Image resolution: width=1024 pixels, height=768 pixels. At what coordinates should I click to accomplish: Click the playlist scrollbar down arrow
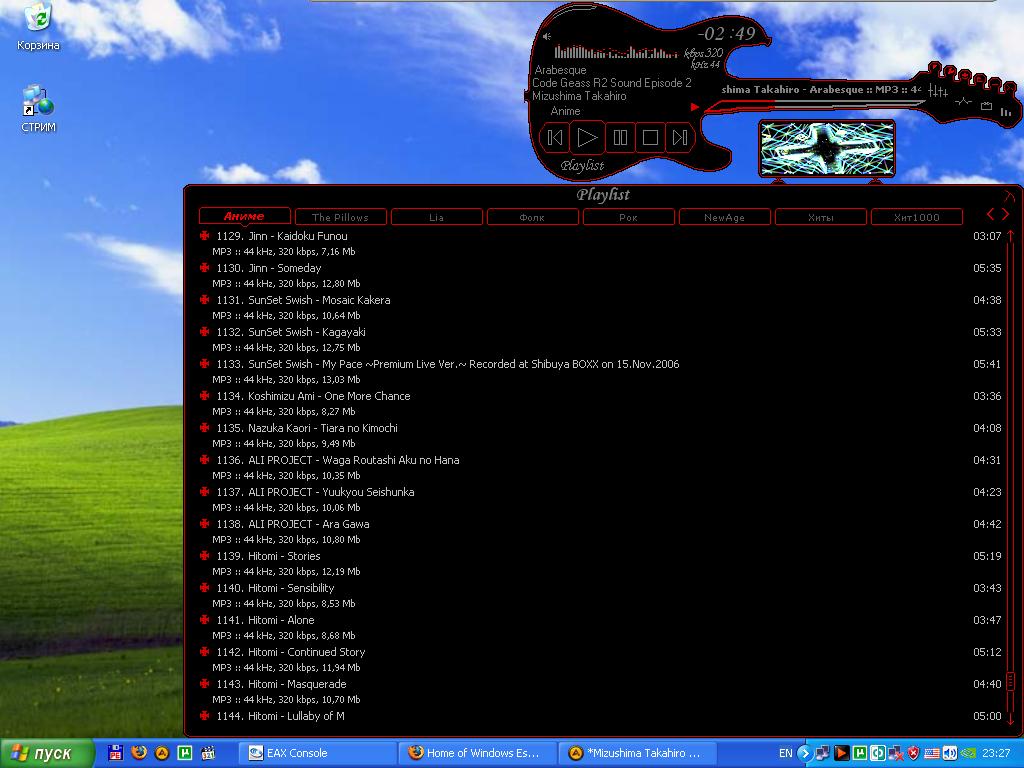(x=1011, y=718)
